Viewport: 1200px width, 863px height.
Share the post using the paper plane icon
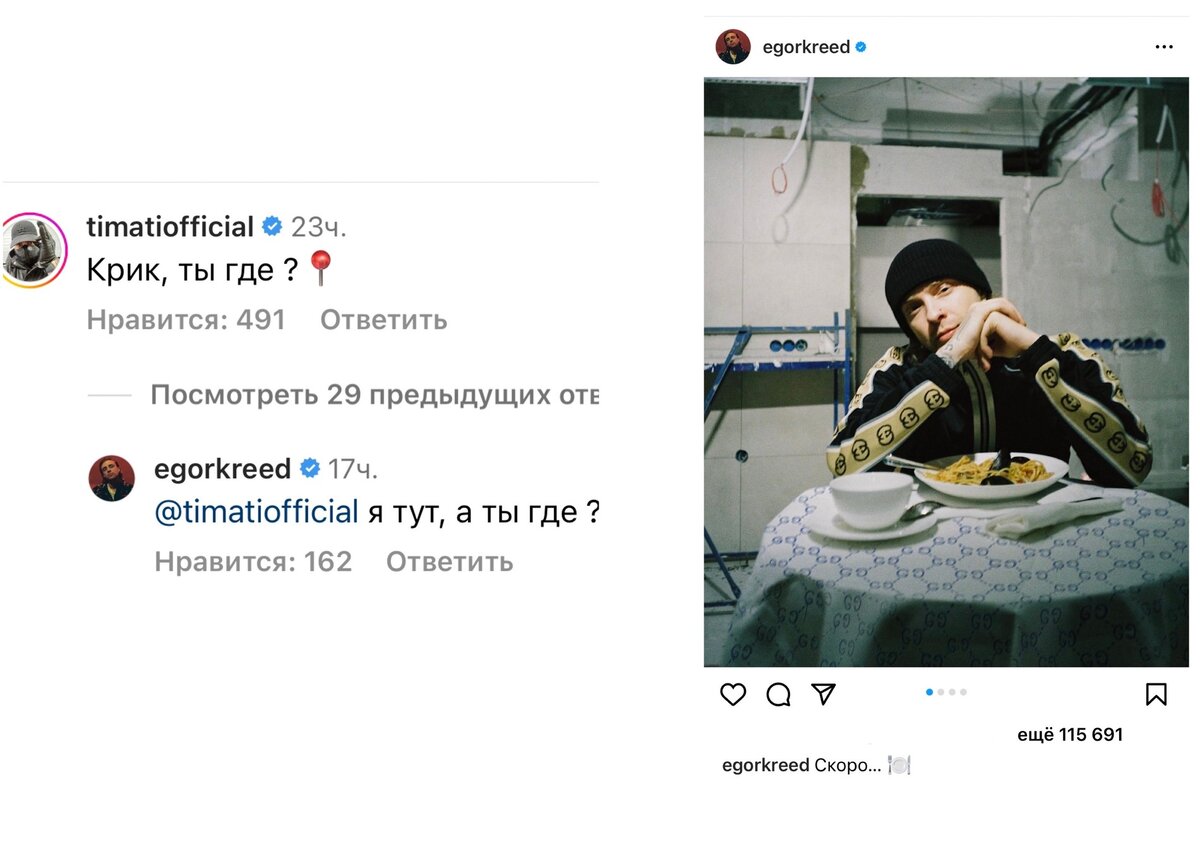click(x=824, y=694)
